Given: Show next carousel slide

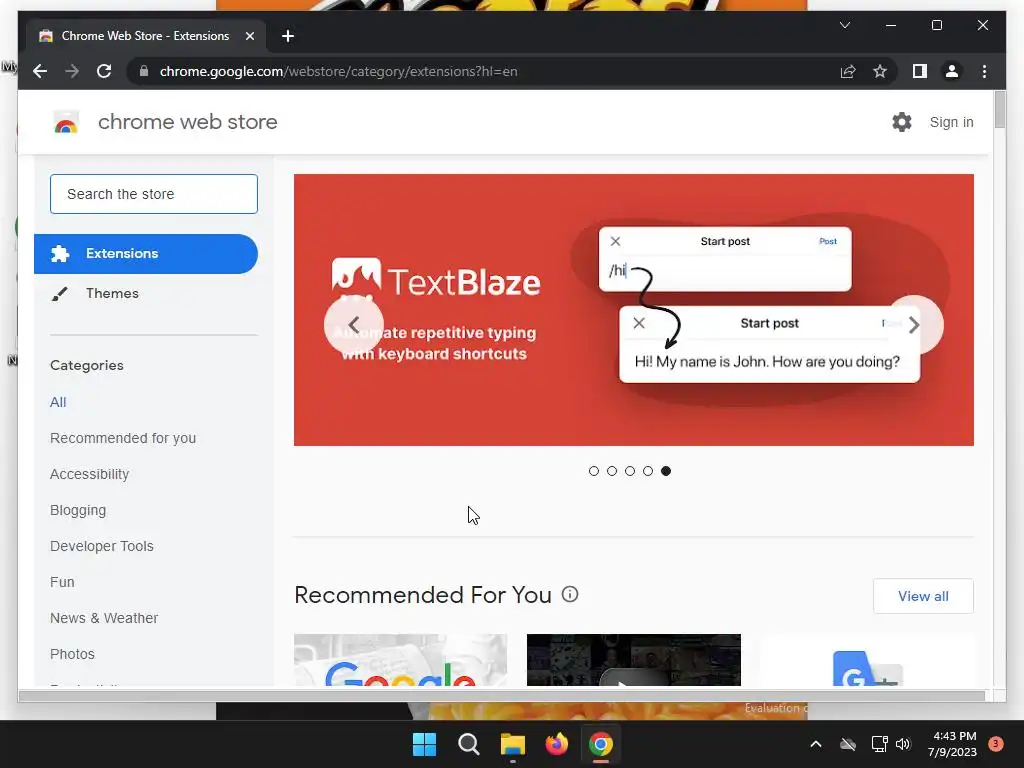Looking at the screenshot, I should 914,325.
